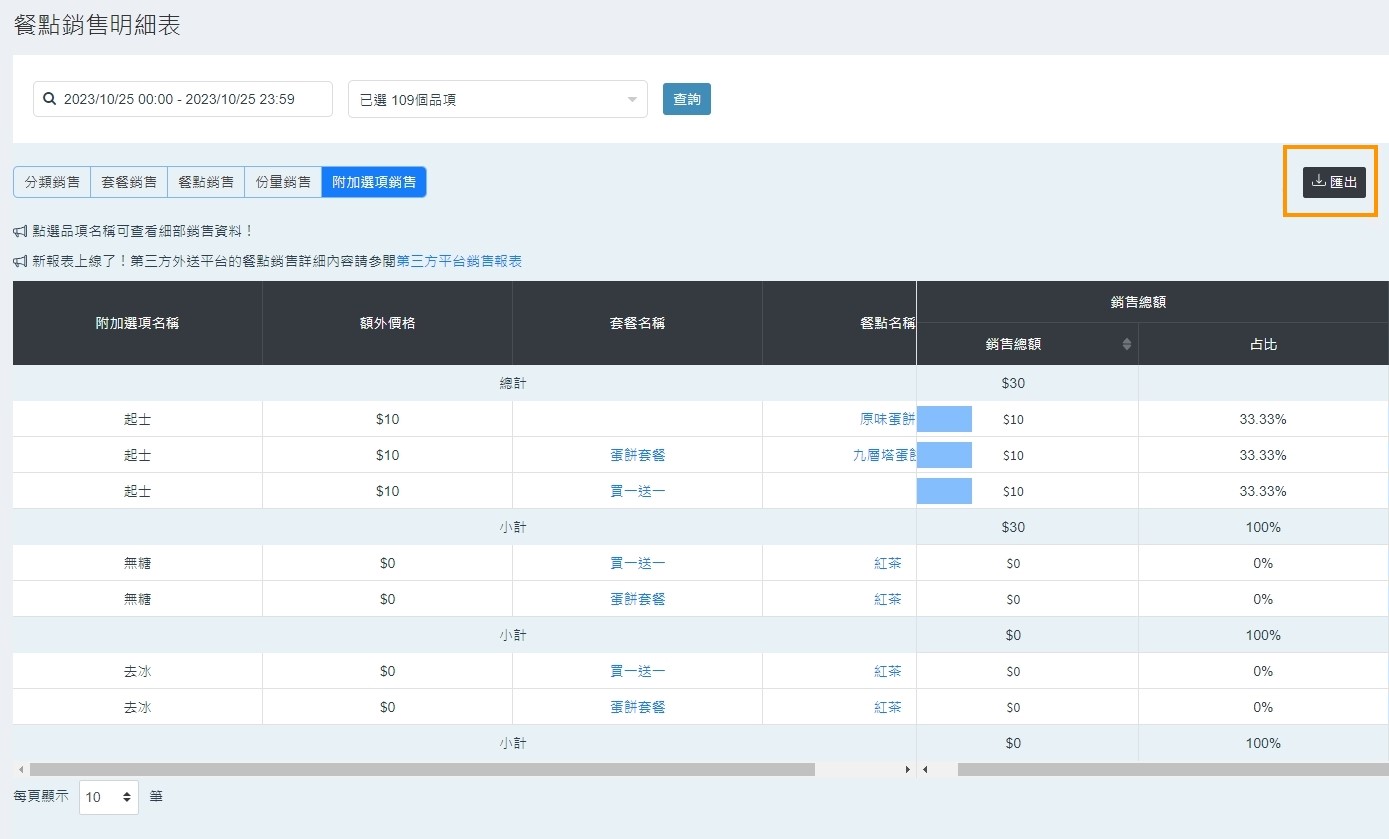Screen dimensions: 1389x839
Task: Switch to the 分類銷售 tab
Action: point(52,182)
